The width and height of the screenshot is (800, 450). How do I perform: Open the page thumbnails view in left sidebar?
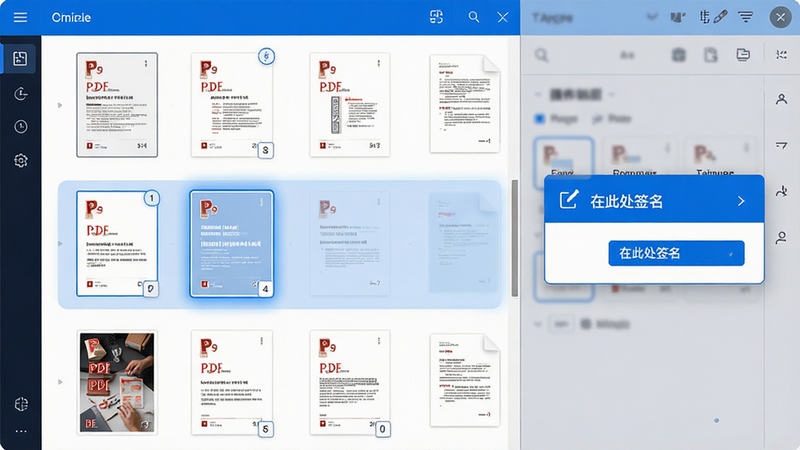20,59
